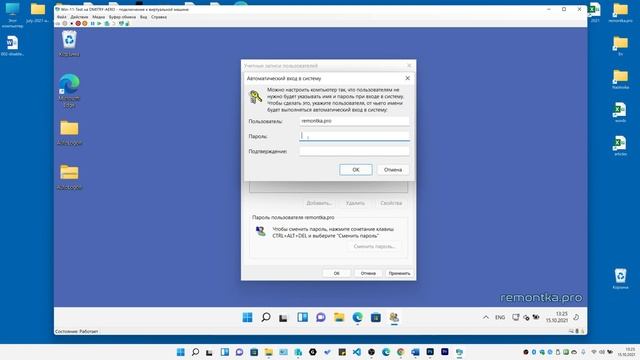
Task: Click OK at the bottom of User Accounts window
Action: click(336, 273)
